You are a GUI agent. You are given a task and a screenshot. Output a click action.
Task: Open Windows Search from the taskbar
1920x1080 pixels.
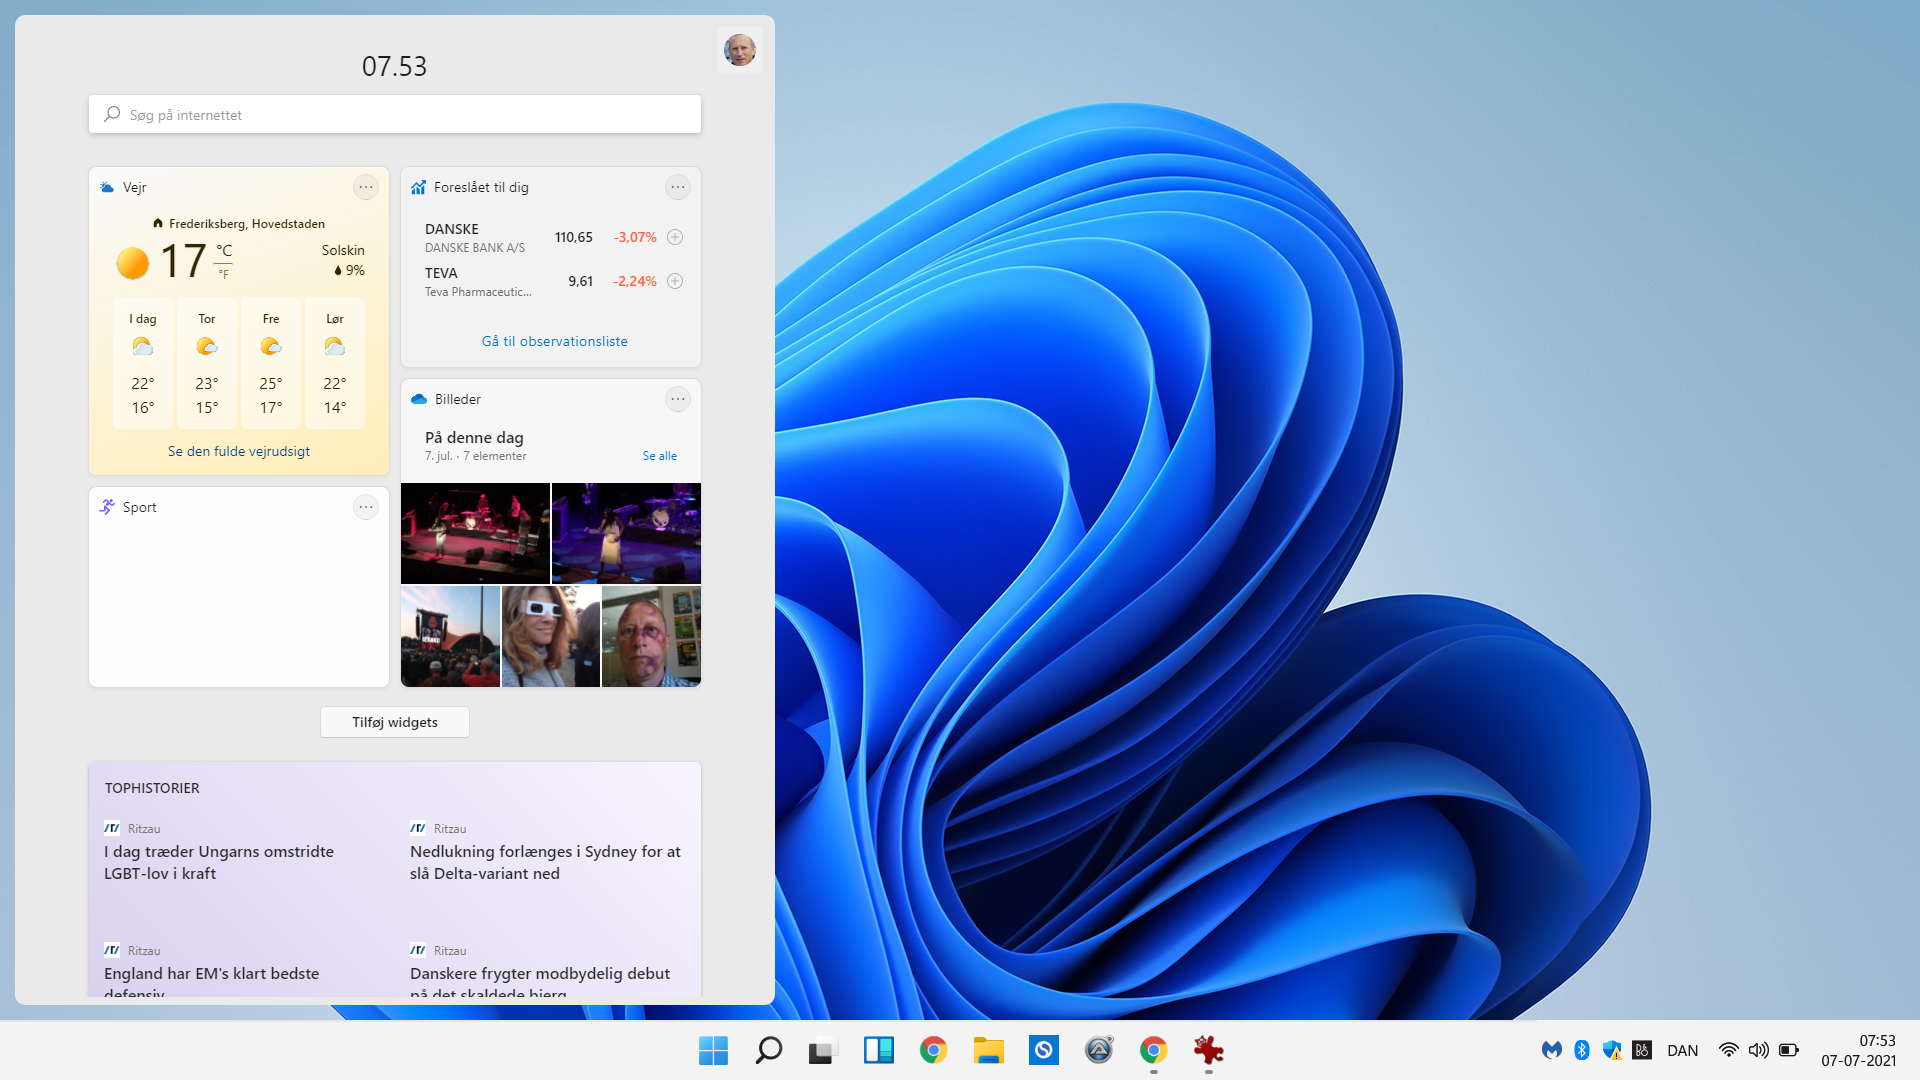pos(768,1051)
